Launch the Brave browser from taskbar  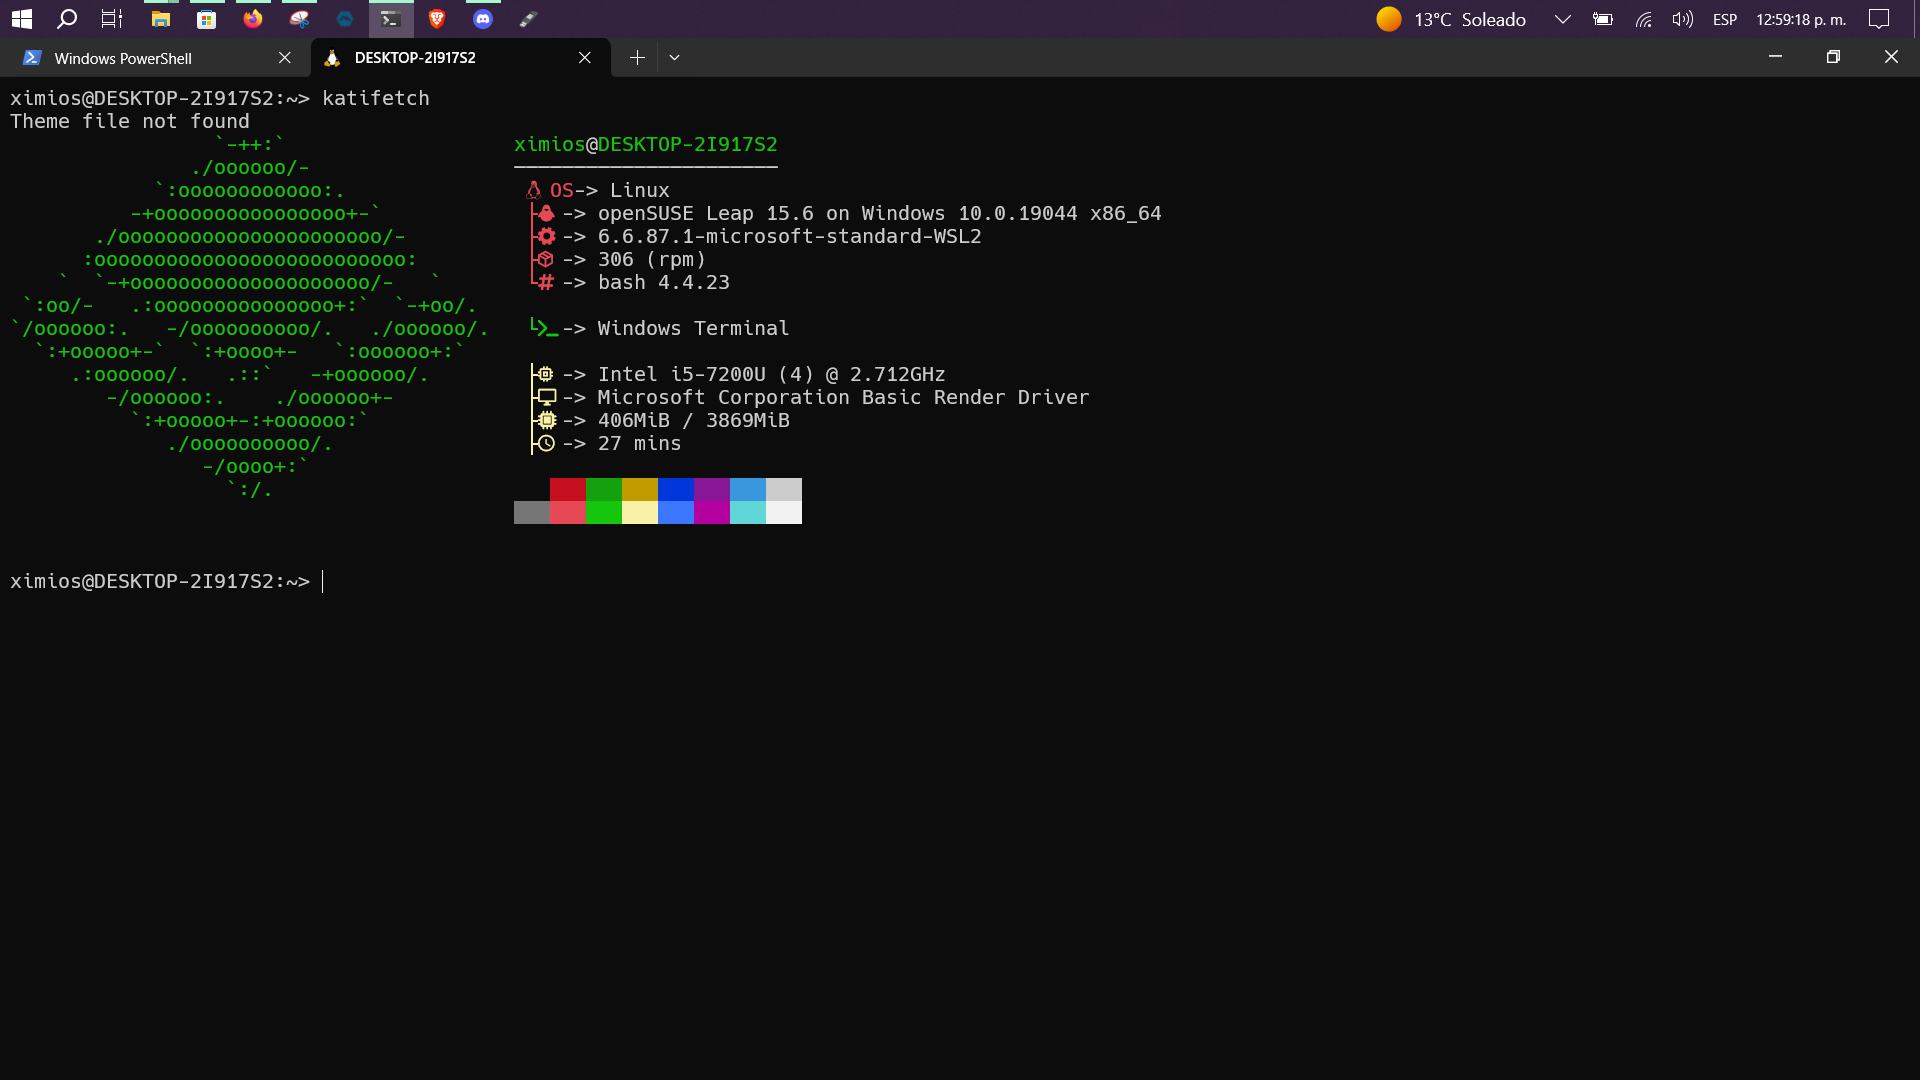click(x=437, y=19)
